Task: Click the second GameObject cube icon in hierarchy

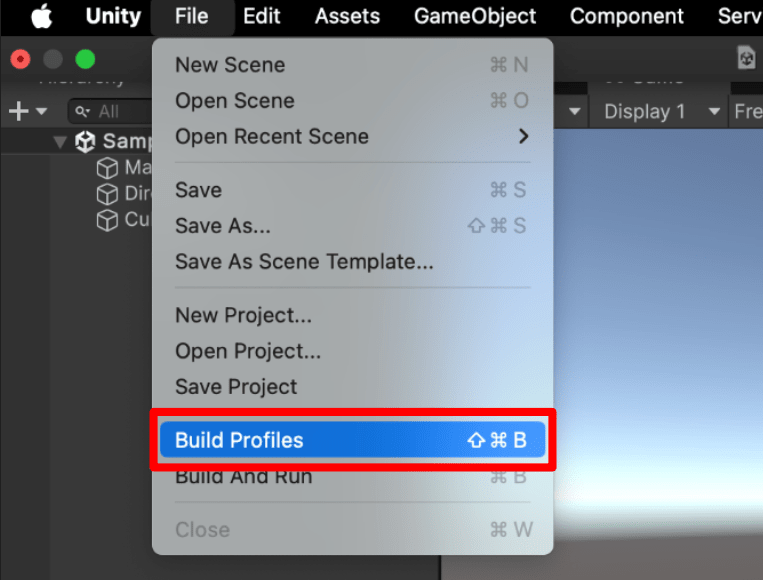Action: point(107,194)
